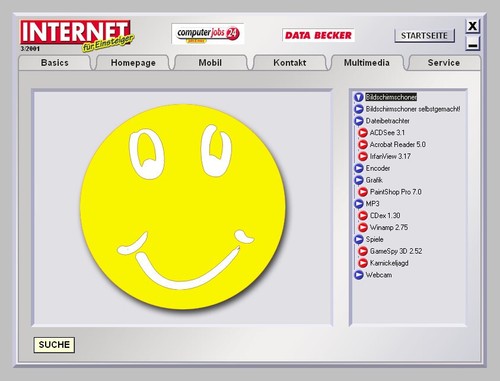Collapse the Dateibetrachter category arrow
Viewport: 500px width, 381px height.
pyautogui.click(x=359, y=121)
